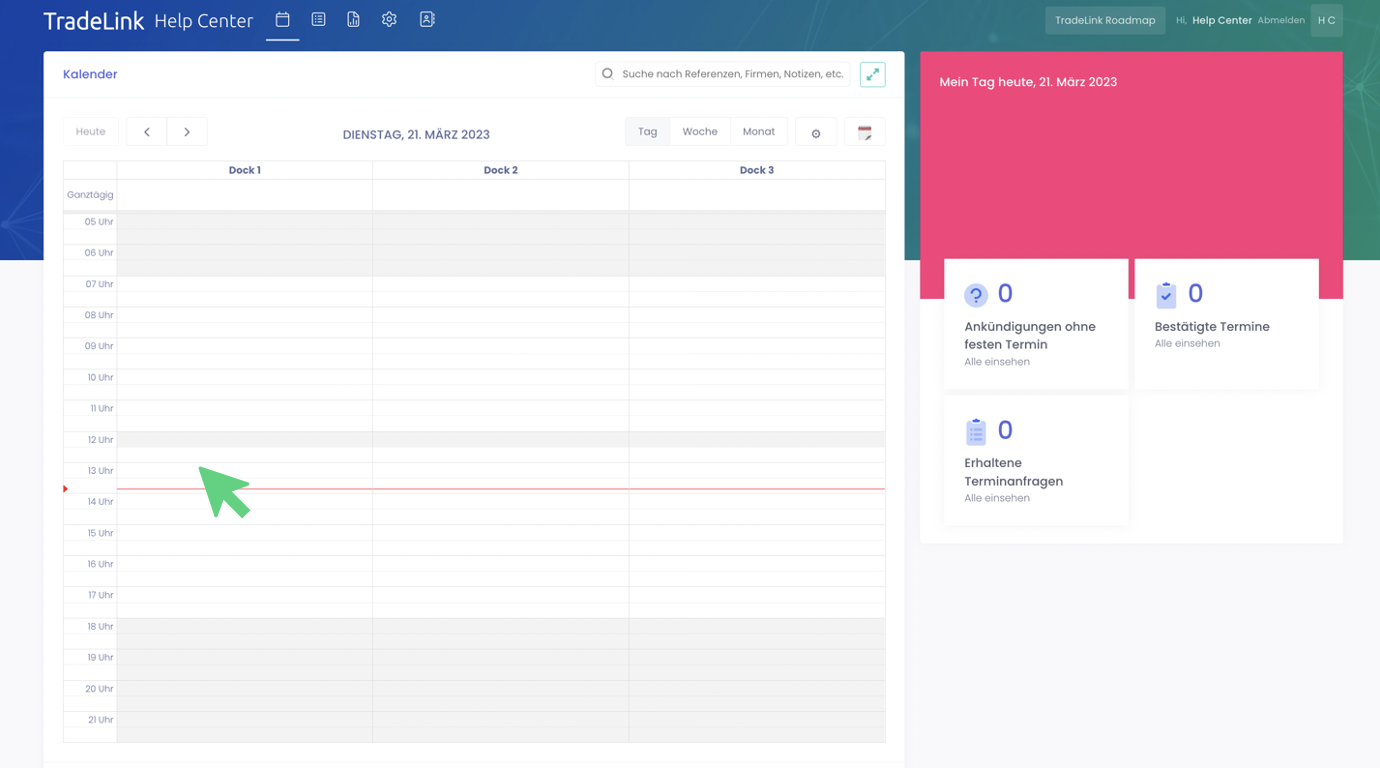
Task: Click the red calendar edit icon
Action: [865, 133]
